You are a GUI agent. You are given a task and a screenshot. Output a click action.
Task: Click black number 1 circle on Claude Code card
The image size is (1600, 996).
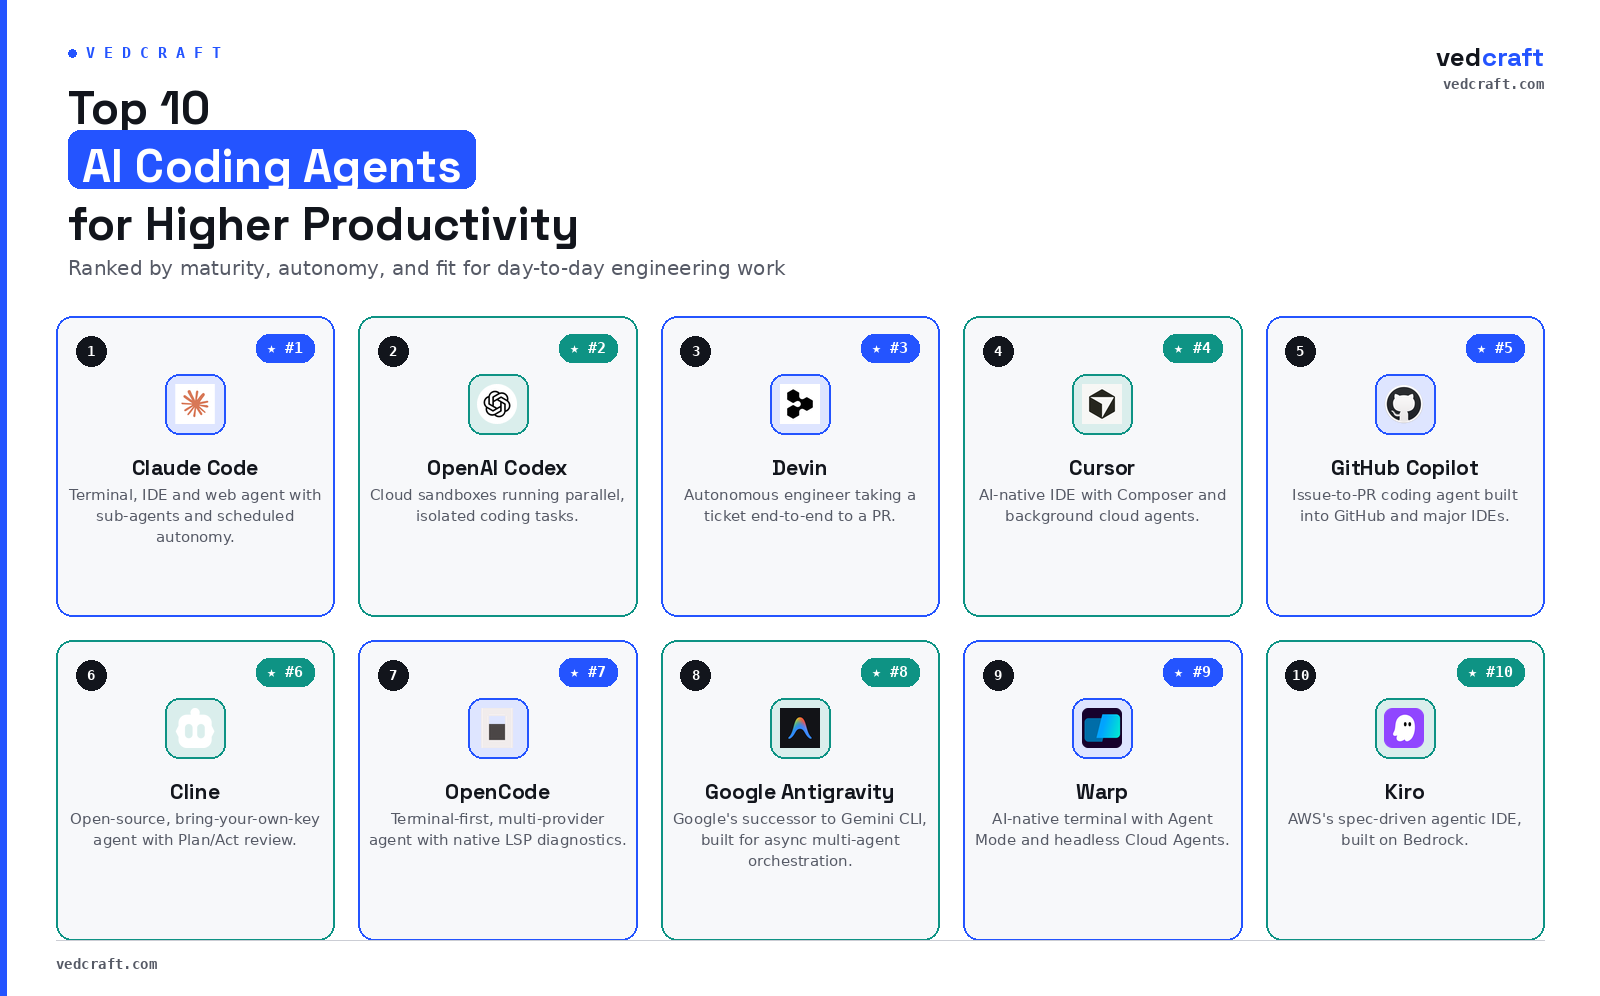(91, 351)
